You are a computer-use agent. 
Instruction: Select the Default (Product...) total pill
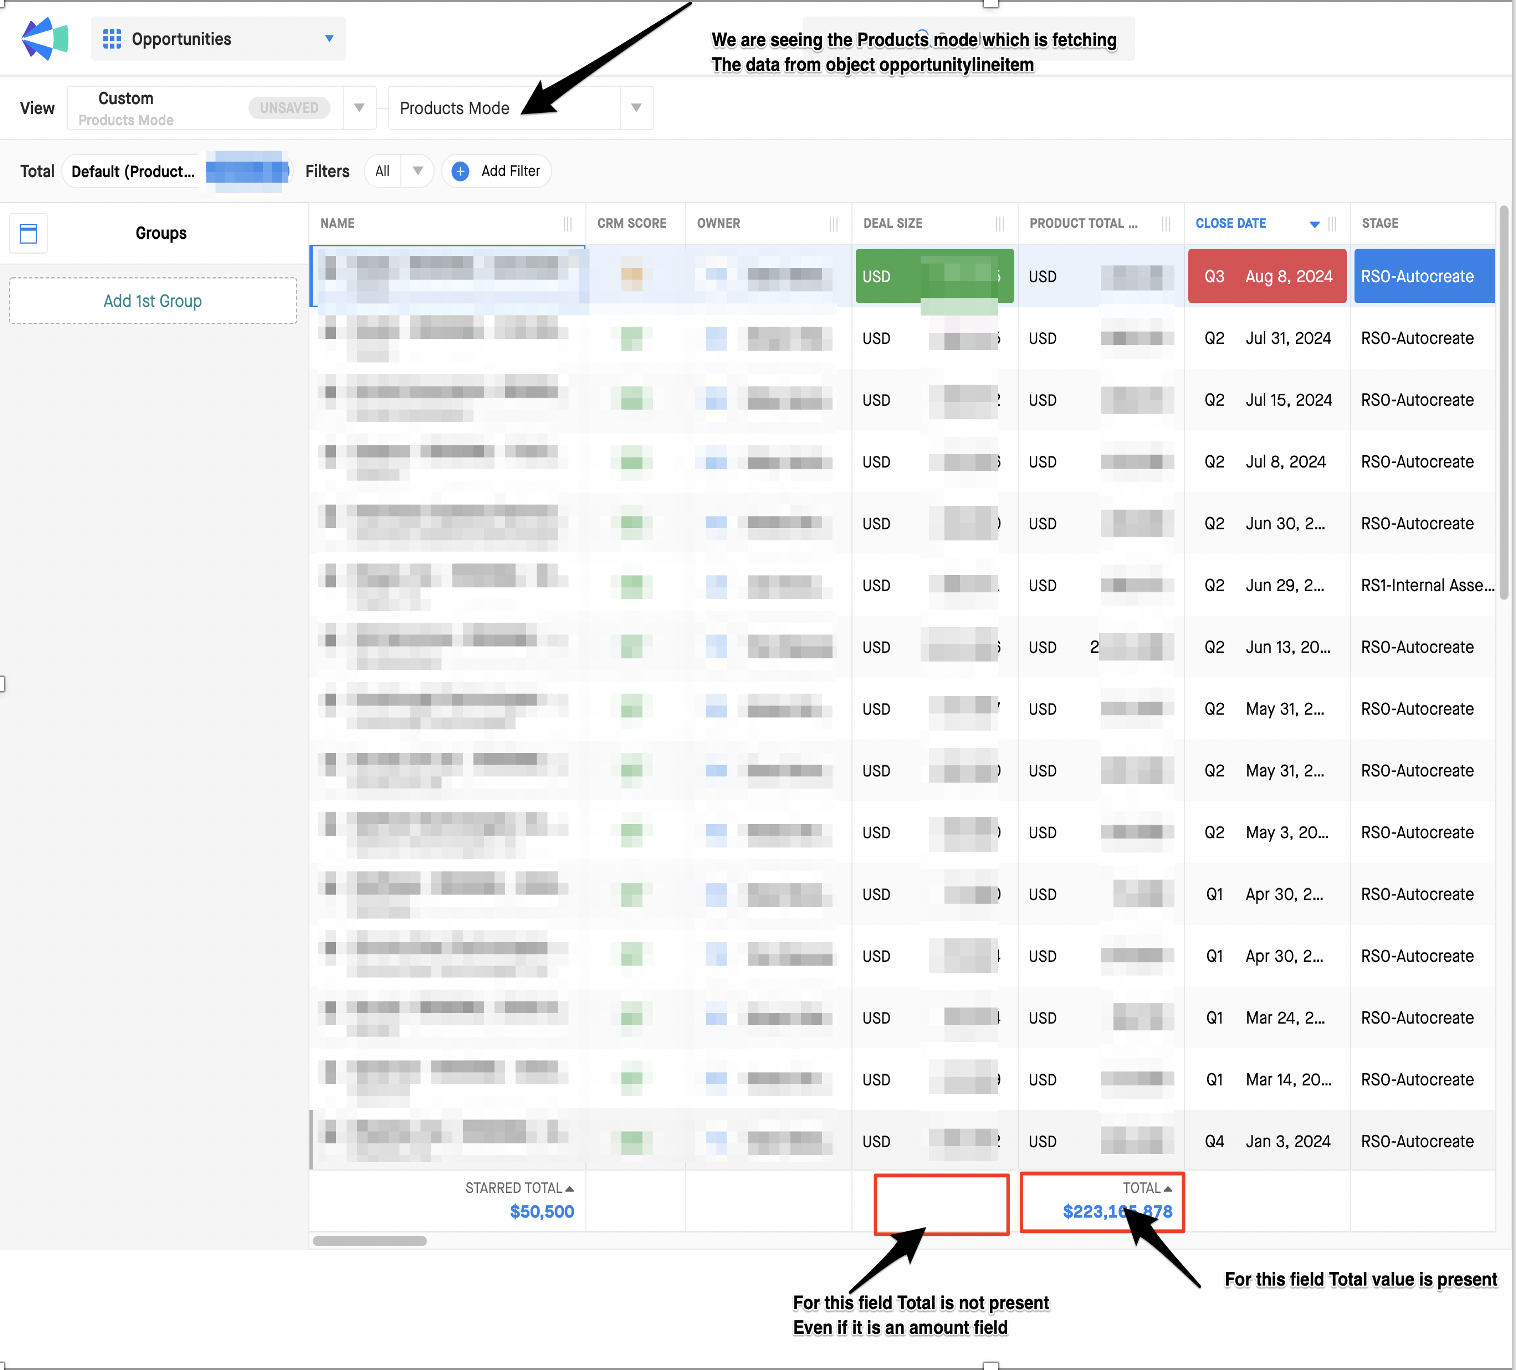133,171
